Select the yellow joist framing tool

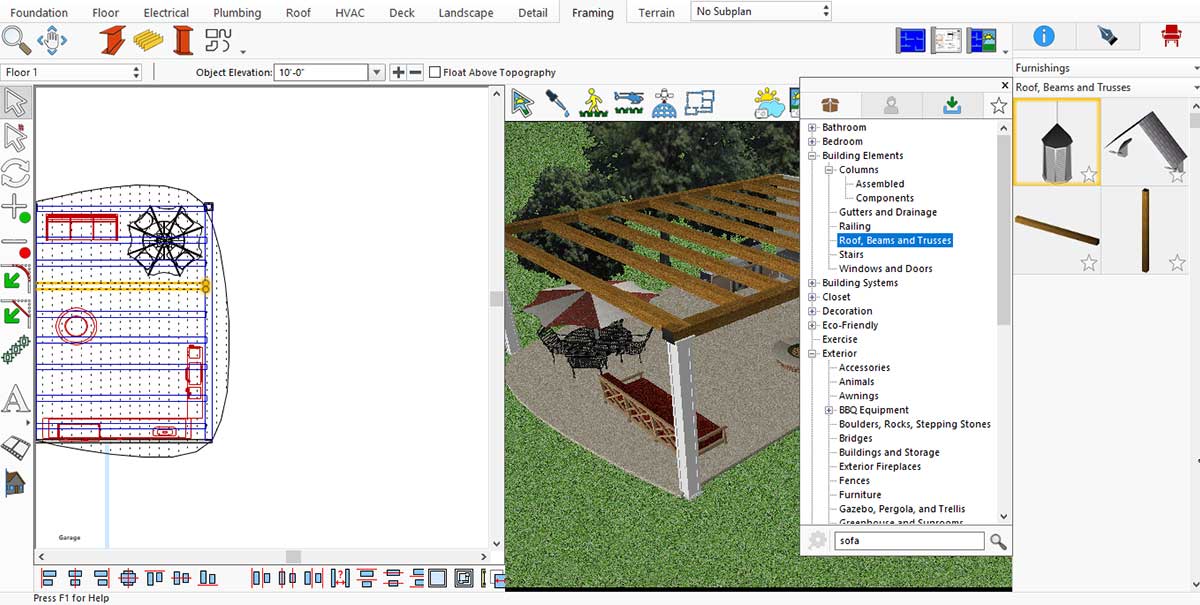point(148,40)
